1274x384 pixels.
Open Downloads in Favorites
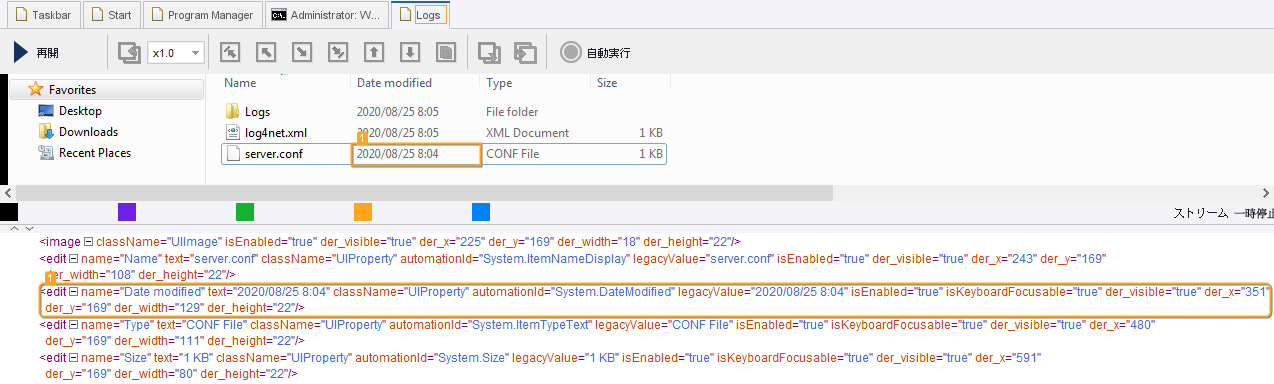coord(78,132)
